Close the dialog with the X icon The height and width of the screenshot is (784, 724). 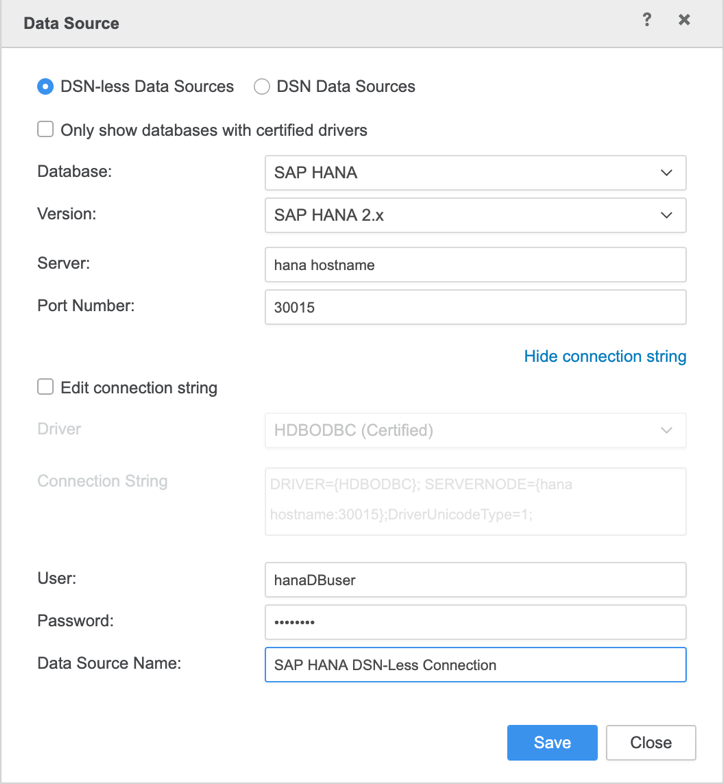click(684, 20)
